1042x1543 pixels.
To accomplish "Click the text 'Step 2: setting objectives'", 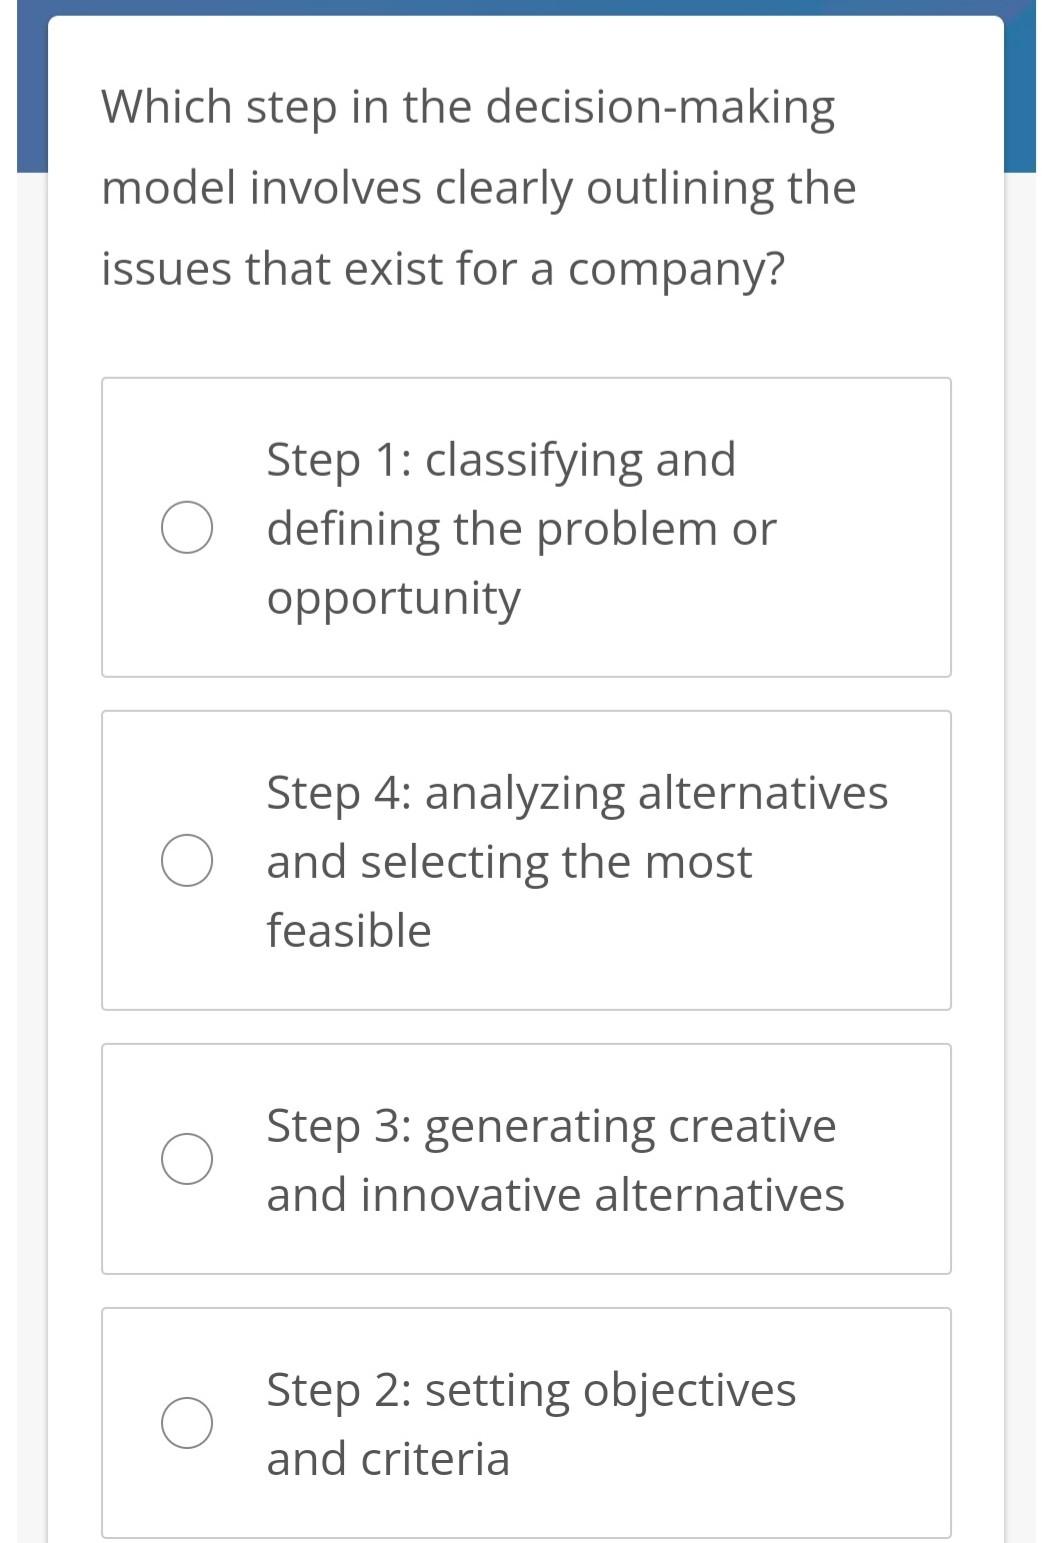I will coord(530,1388).
